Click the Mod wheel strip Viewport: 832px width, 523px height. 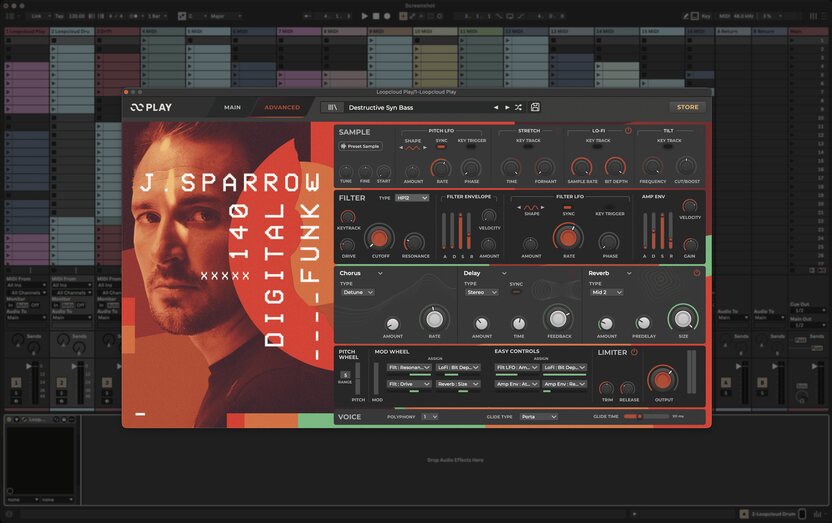point(376,379)
